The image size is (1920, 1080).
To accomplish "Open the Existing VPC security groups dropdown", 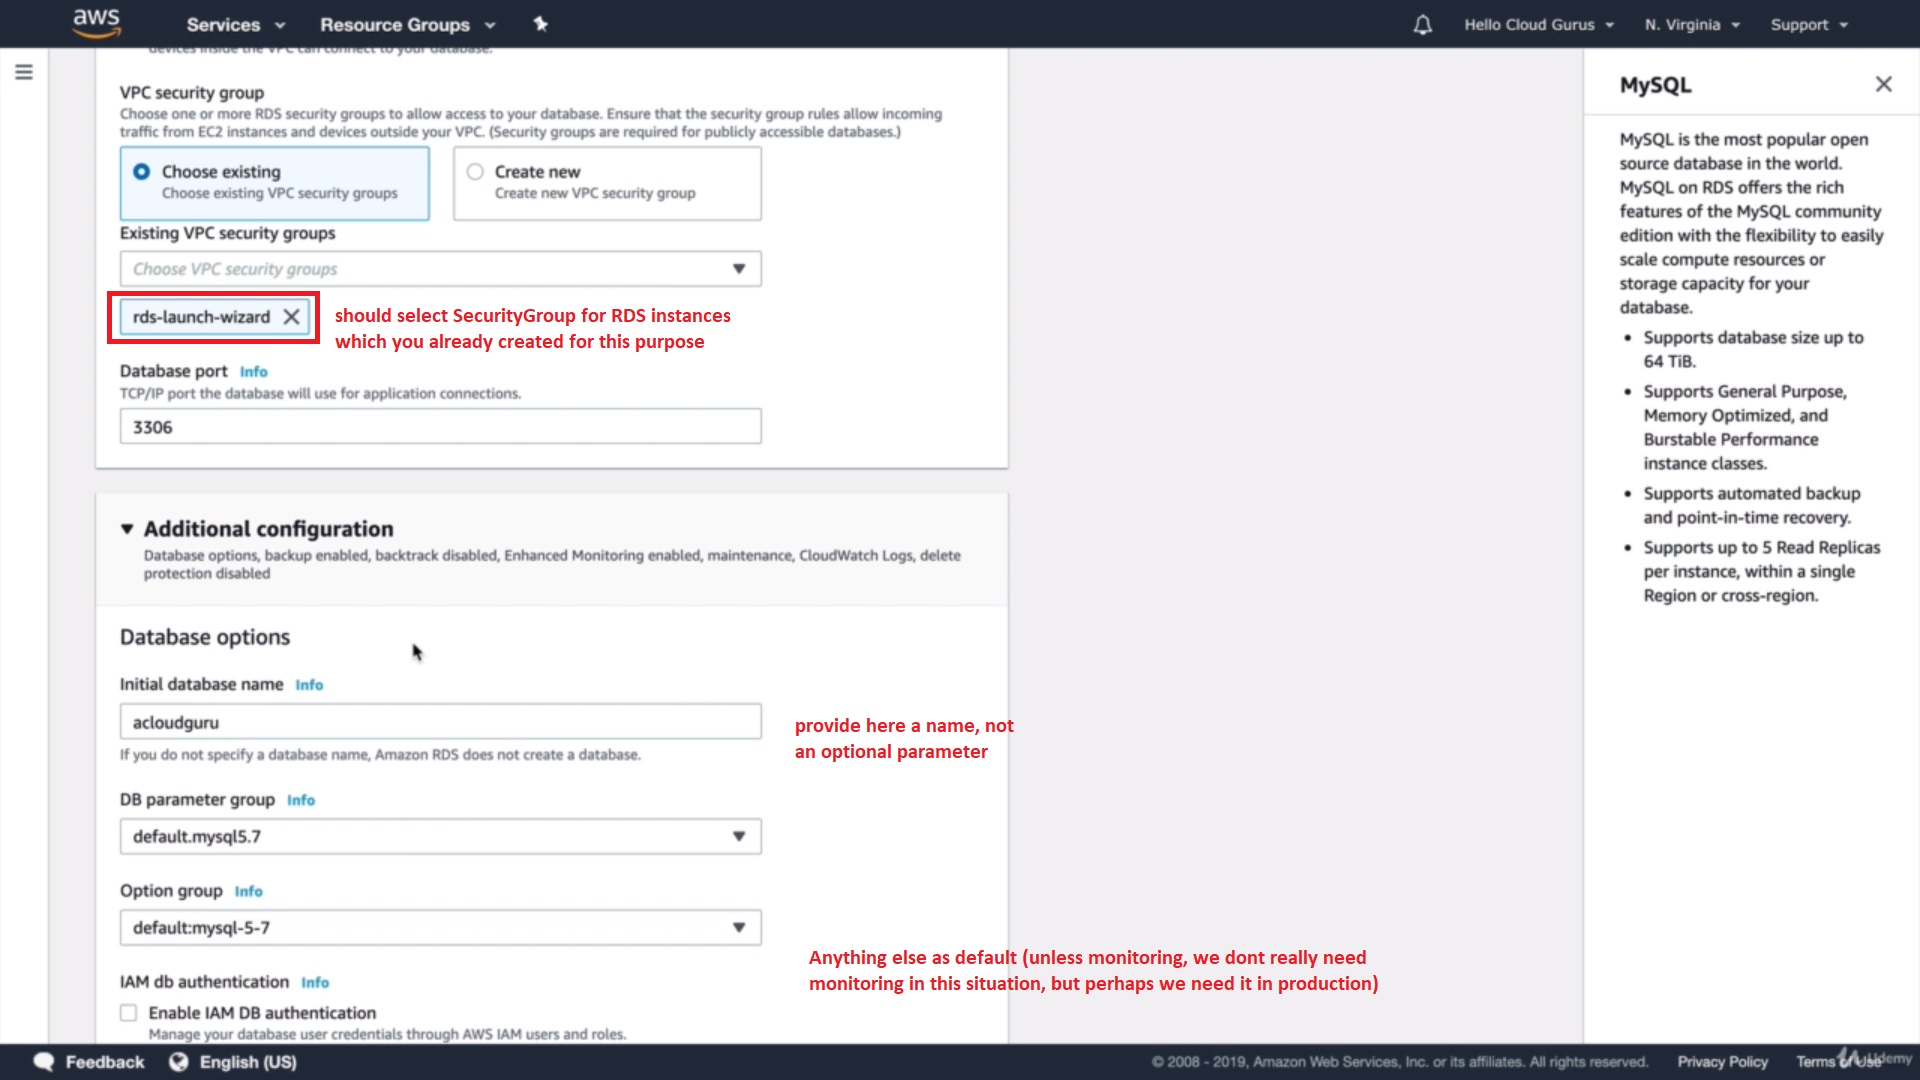I will pos(440,269).
